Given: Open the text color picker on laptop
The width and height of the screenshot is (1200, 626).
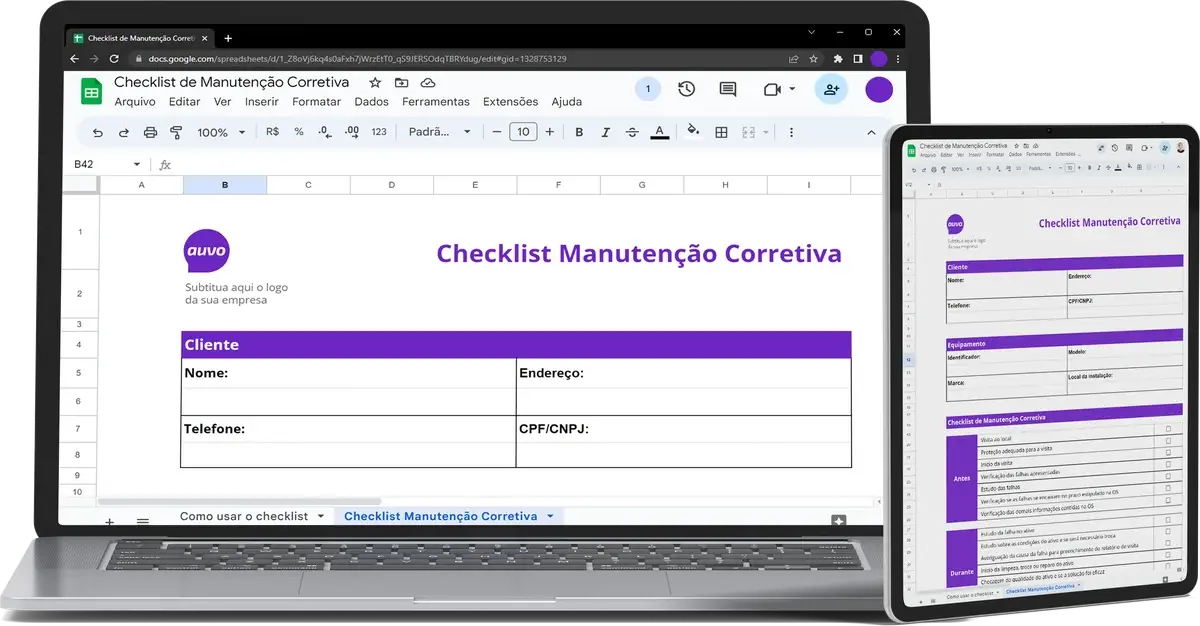Looking at the screenshot, I should (x=659, y=132).
